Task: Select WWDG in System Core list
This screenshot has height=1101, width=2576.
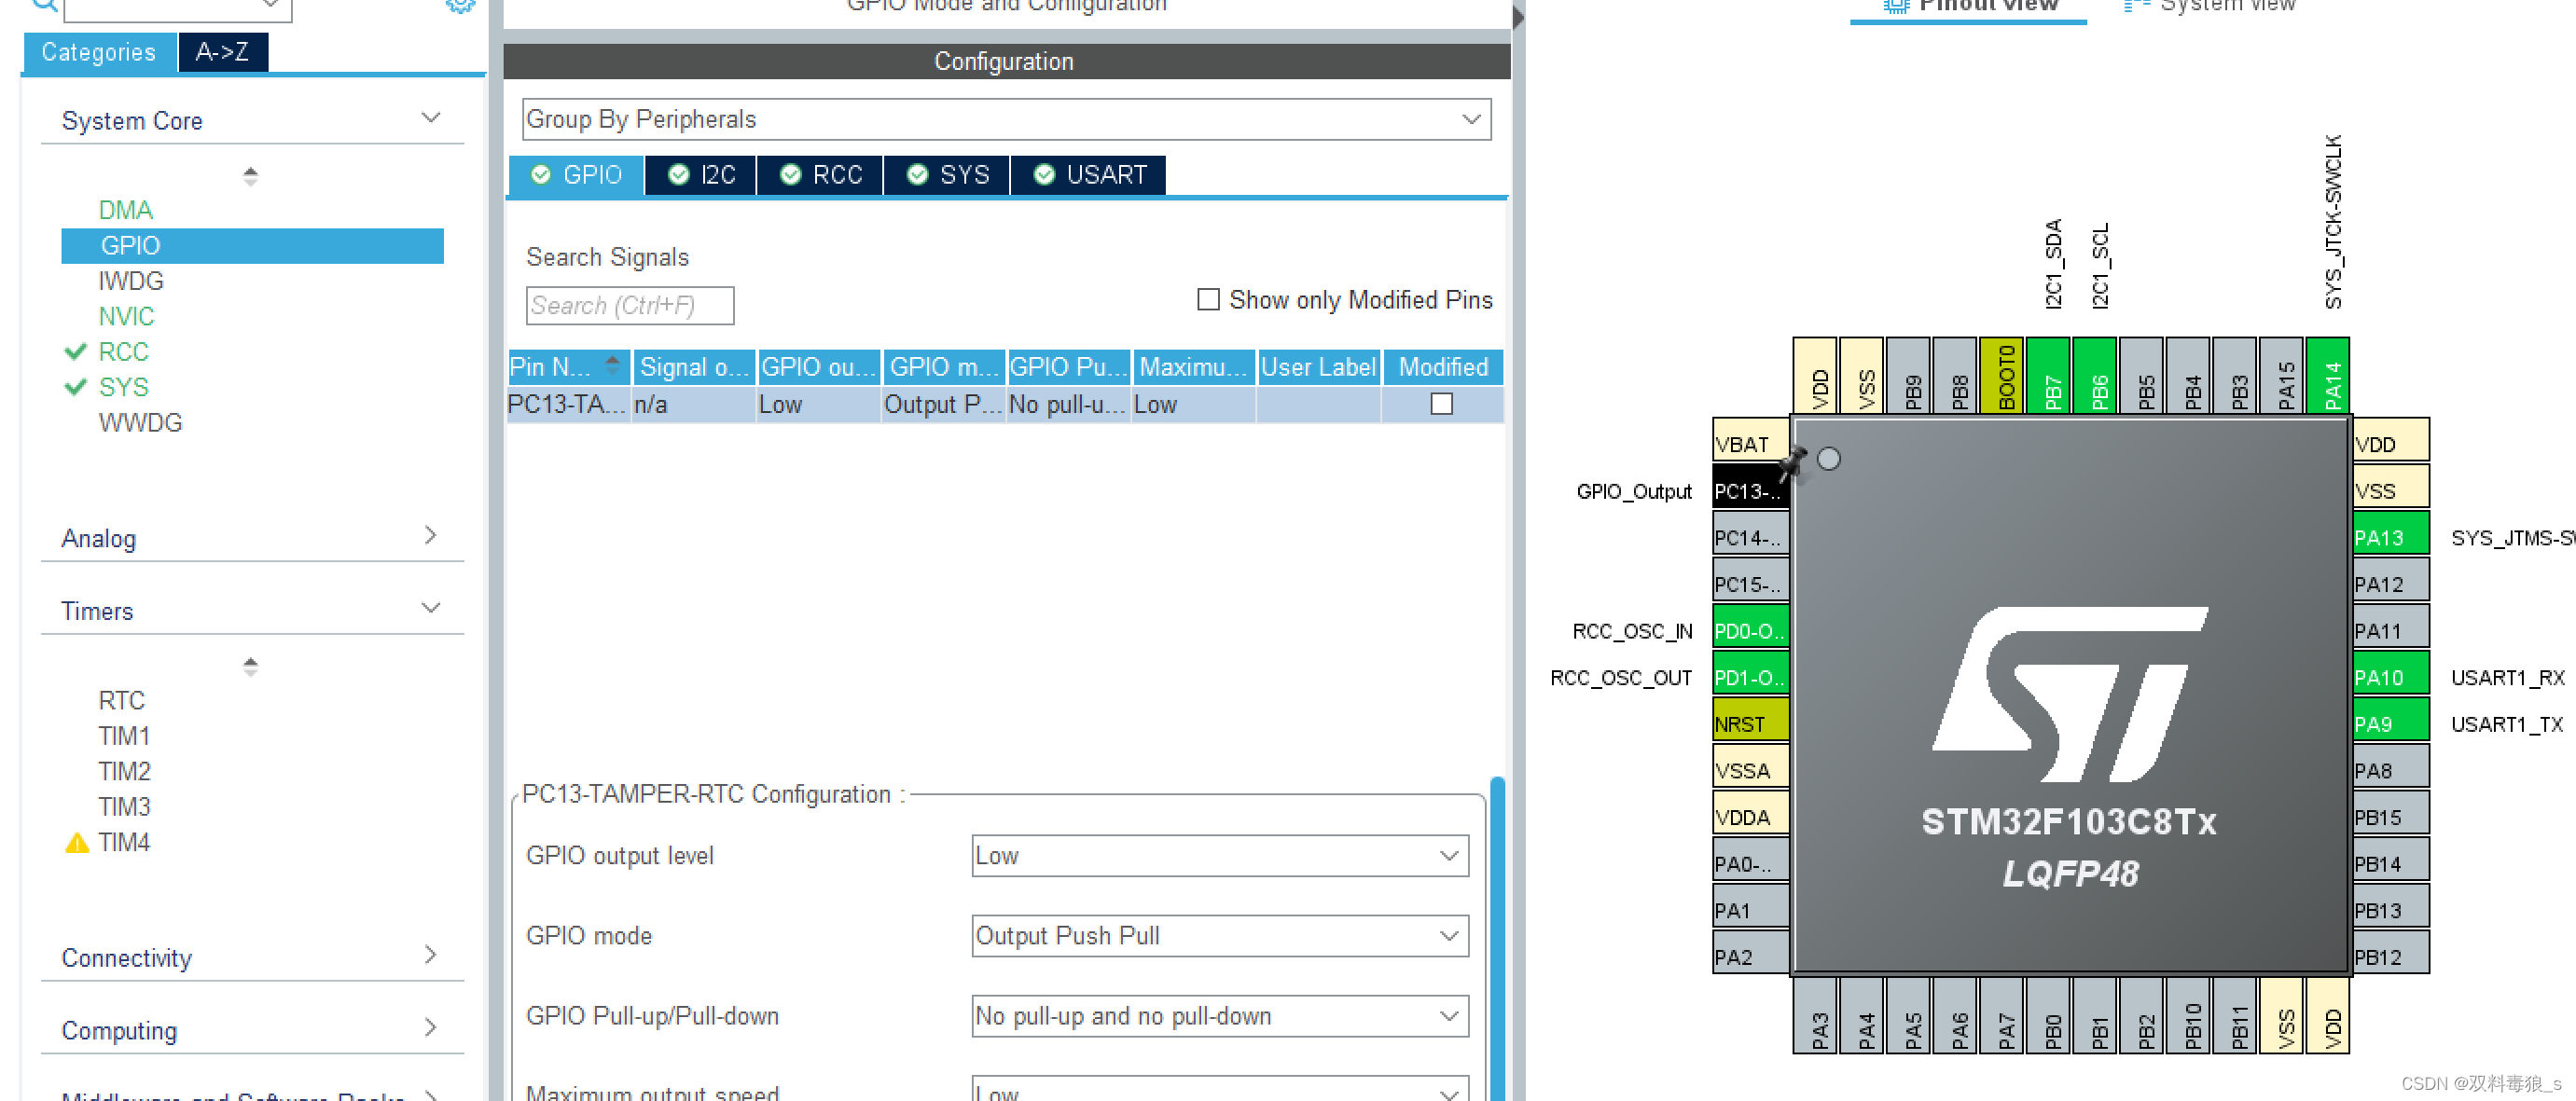Action: pyautogui.click(x=140, y=423)
